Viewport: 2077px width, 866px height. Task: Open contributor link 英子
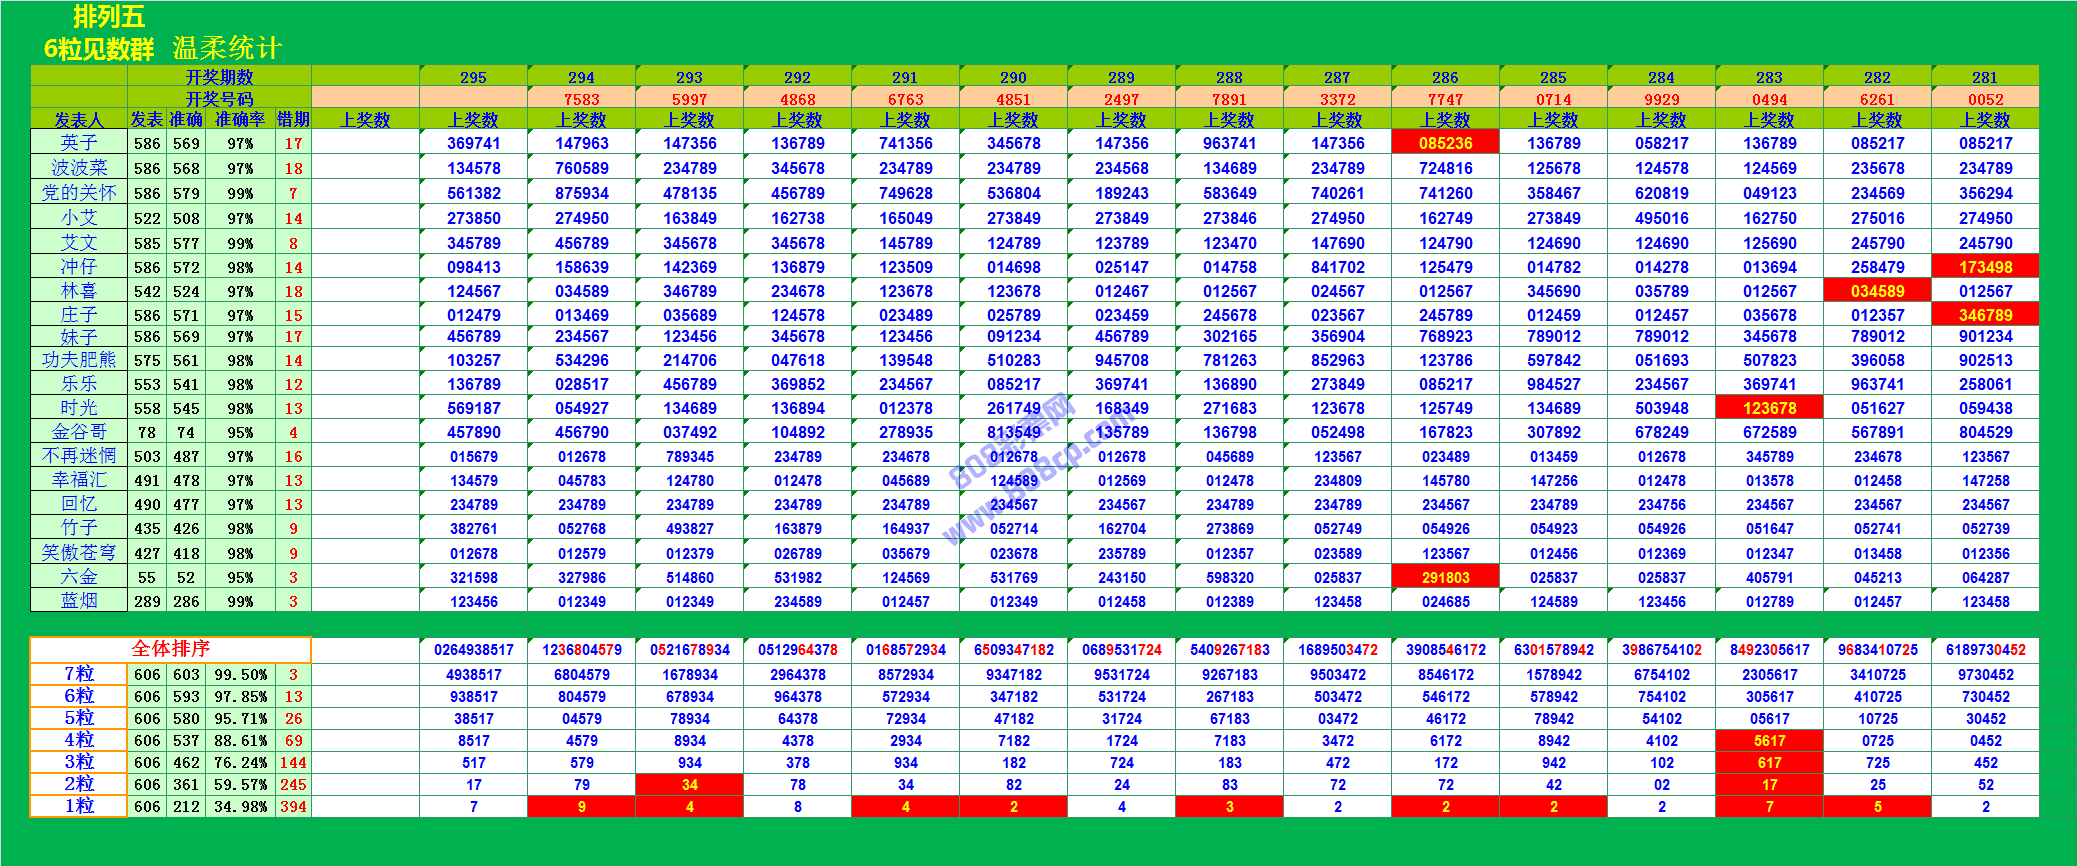78,143
